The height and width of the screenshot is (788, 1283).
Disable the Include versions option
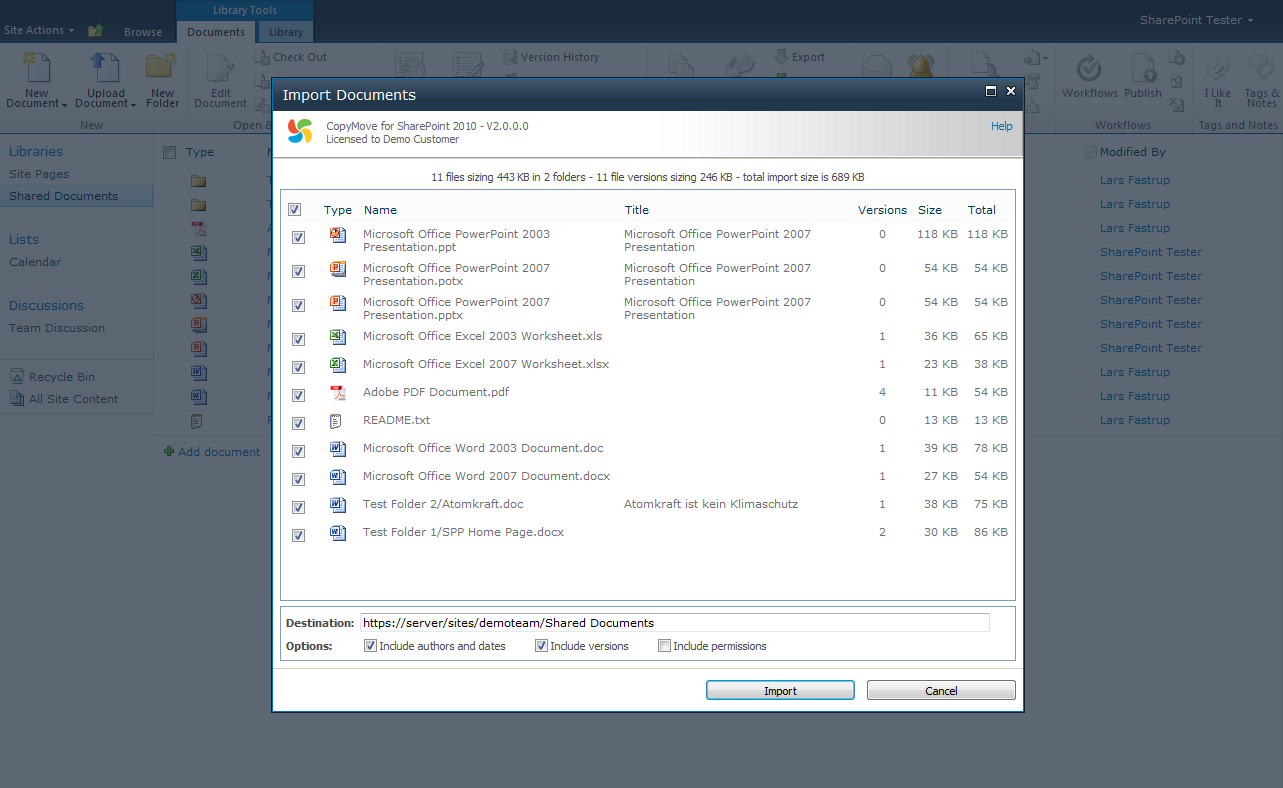542,646
